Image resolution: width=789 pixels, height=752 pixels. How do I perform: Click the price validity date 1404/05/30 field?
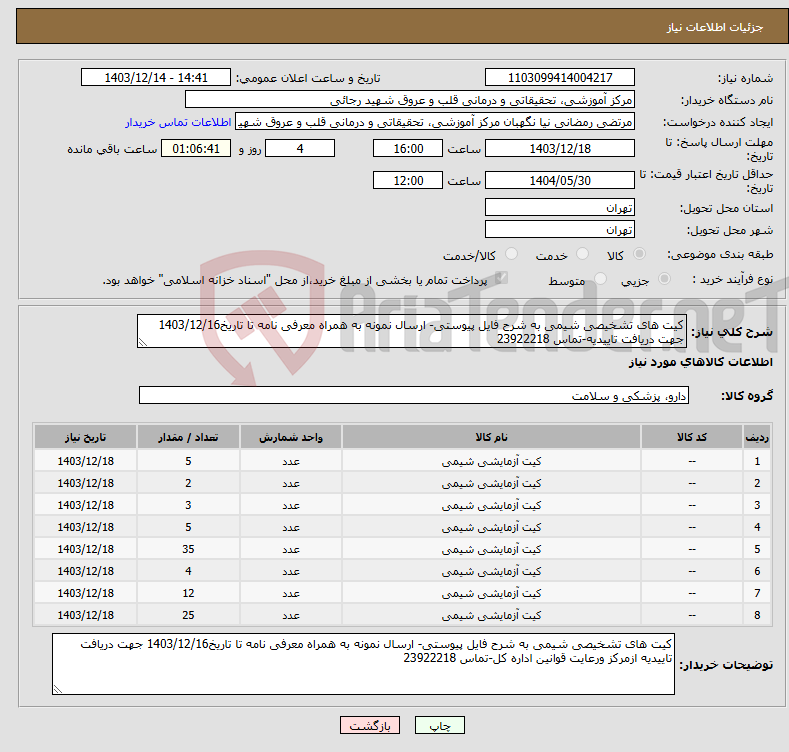tap(560, 180)
